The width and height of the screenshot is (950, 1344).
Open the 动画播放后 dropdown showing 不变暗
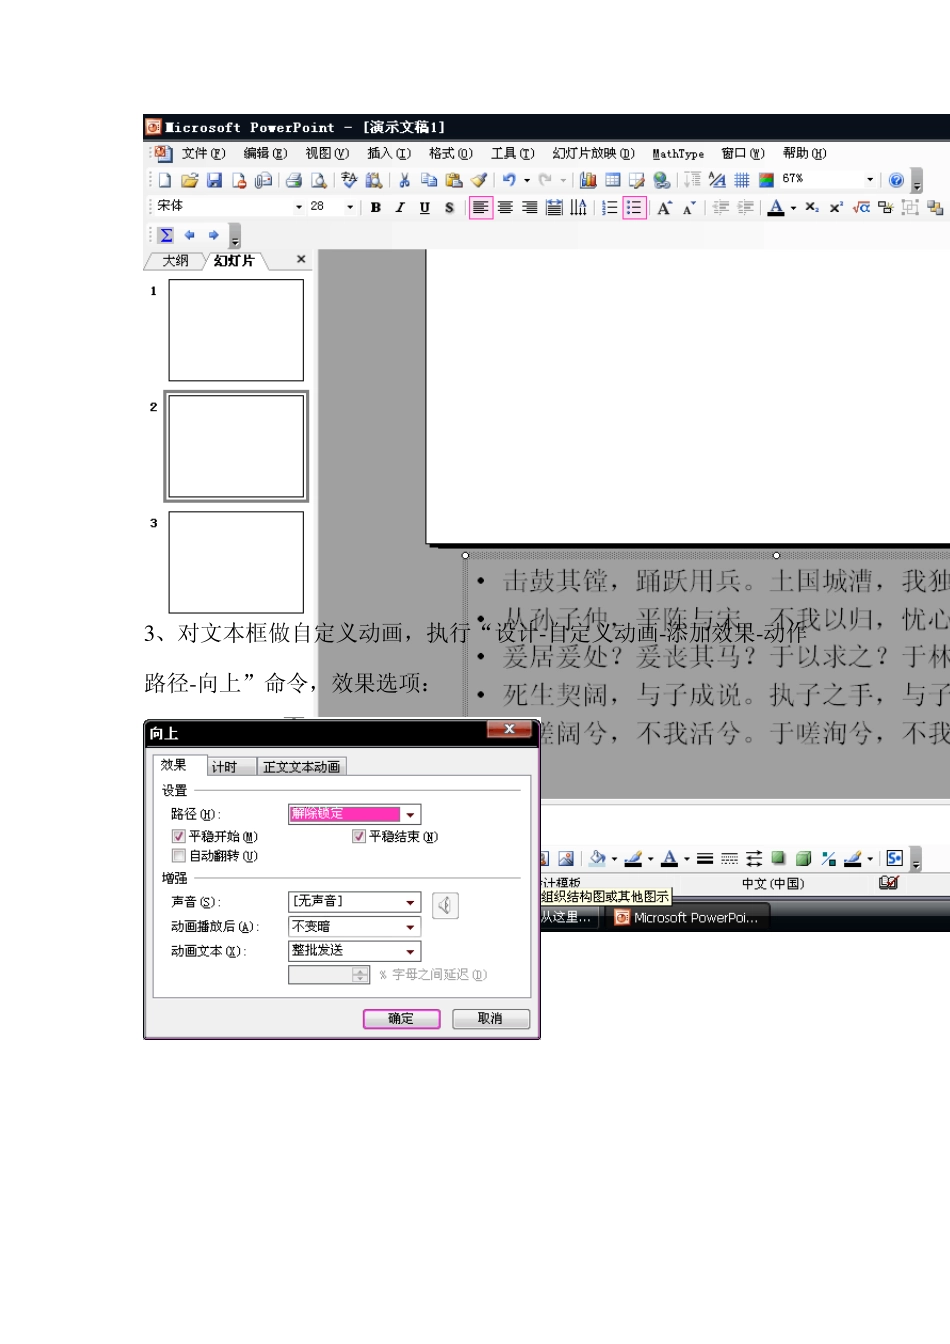pyautogui.click(x=410, y=927)
